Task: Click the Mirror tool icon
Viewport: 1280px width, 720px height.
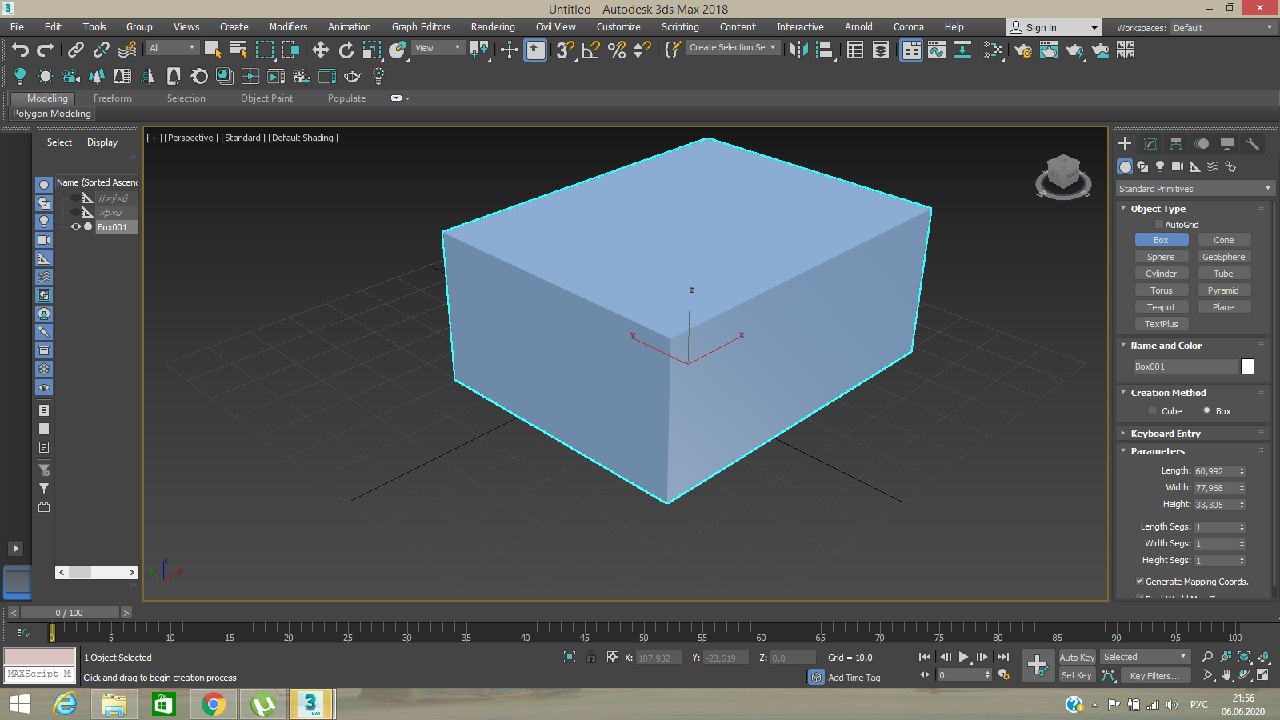Action: [797, 50]
